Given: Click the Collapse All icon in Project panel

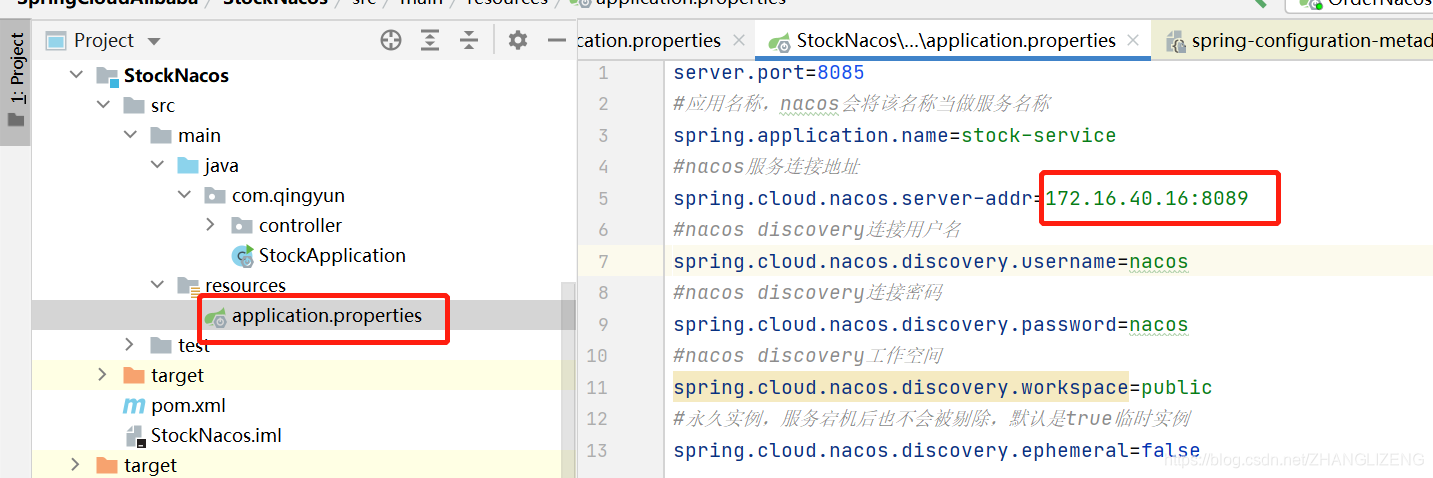Looking at the screenshot, I should 469,40.
